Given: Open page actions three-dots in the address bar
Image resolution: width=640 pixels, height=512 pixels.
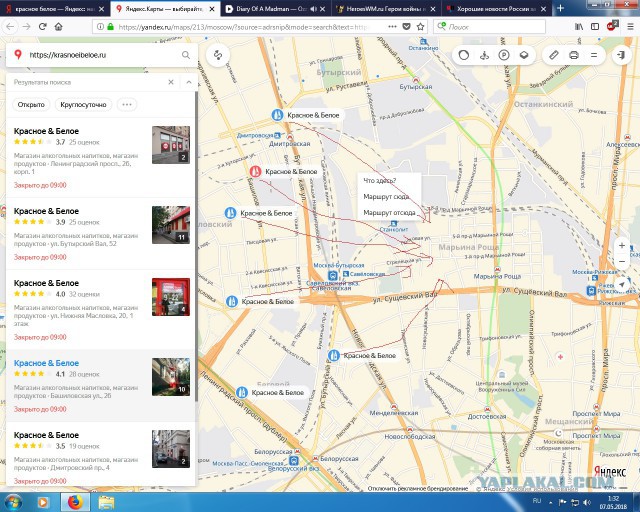Looking at the screenshot, I should click(392, 27).
